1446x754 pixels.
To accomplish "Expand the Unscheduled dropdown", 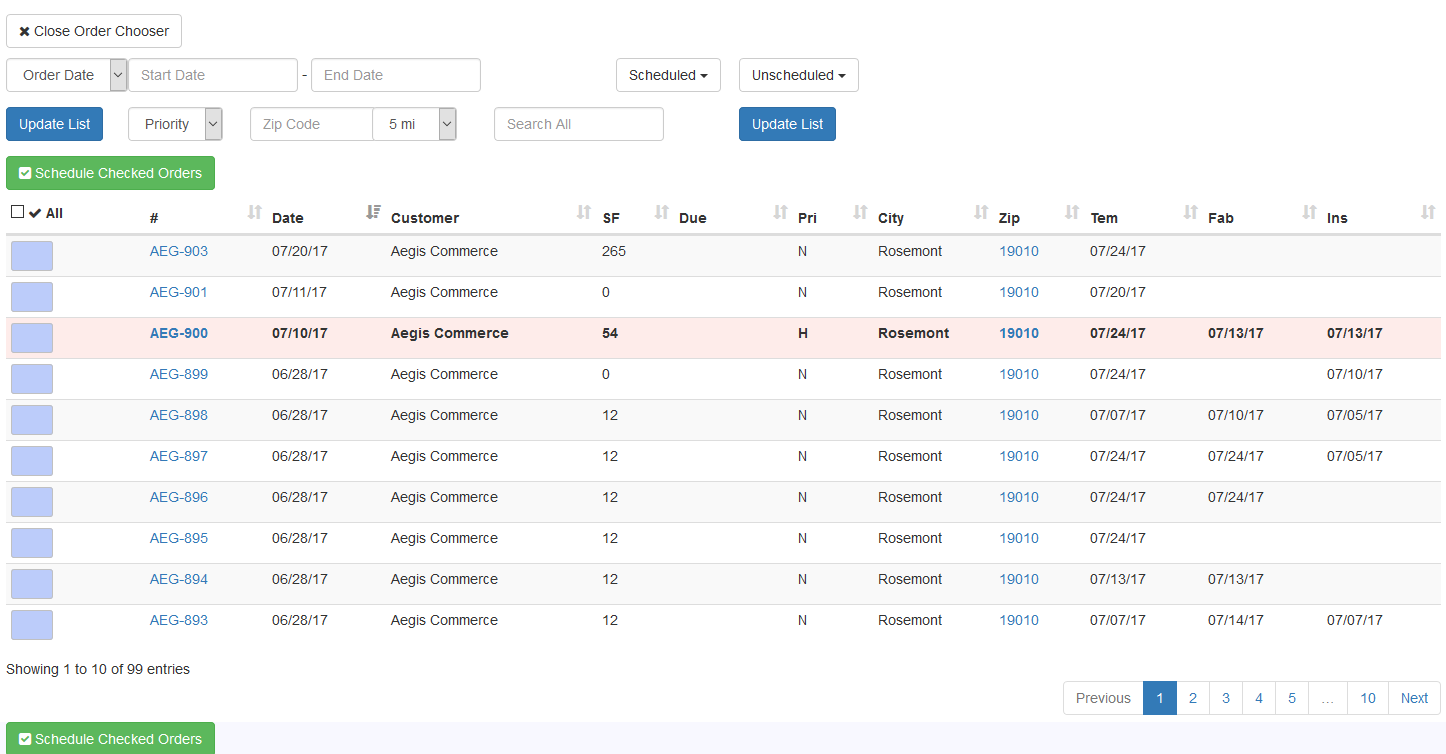I will pyautogui.click(x=798, y=75).
